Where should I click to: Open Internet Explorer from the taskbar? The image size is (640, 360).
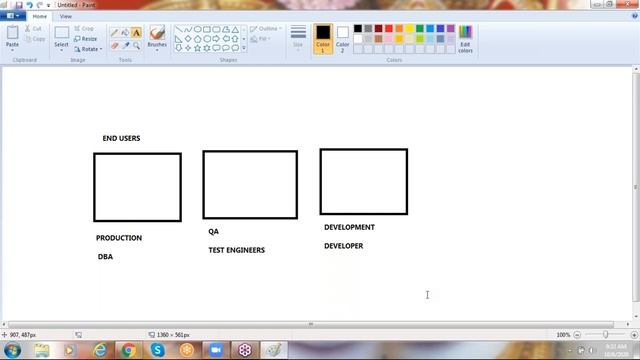100,350
